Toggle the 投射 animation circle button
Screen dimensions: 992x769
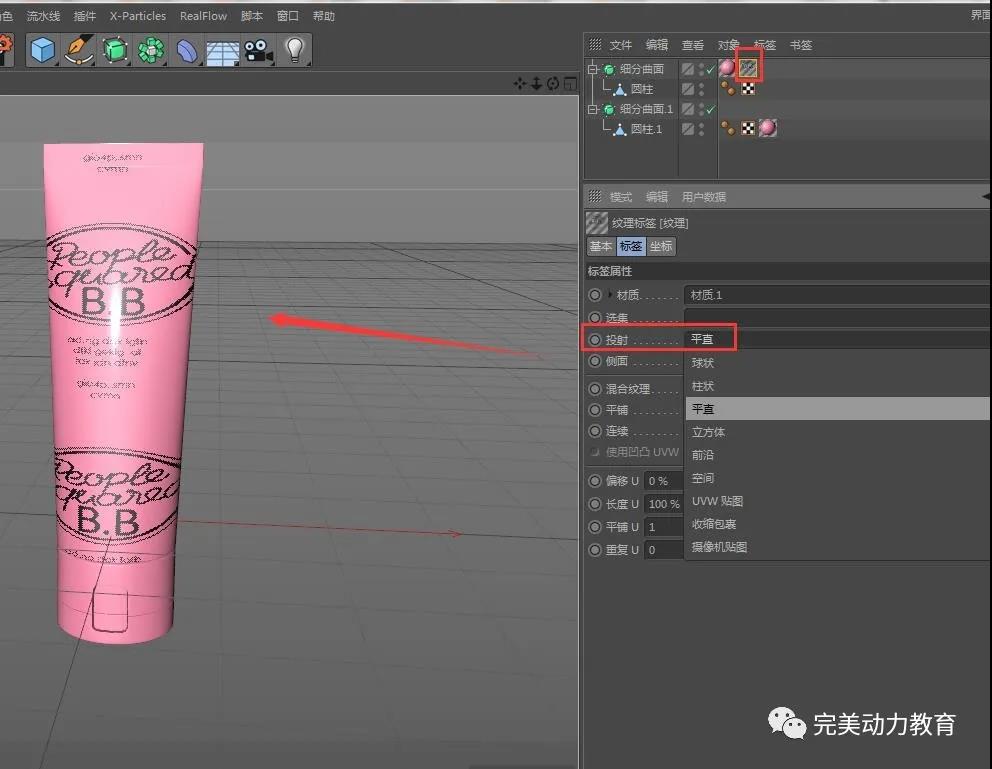tap(595, 340)
